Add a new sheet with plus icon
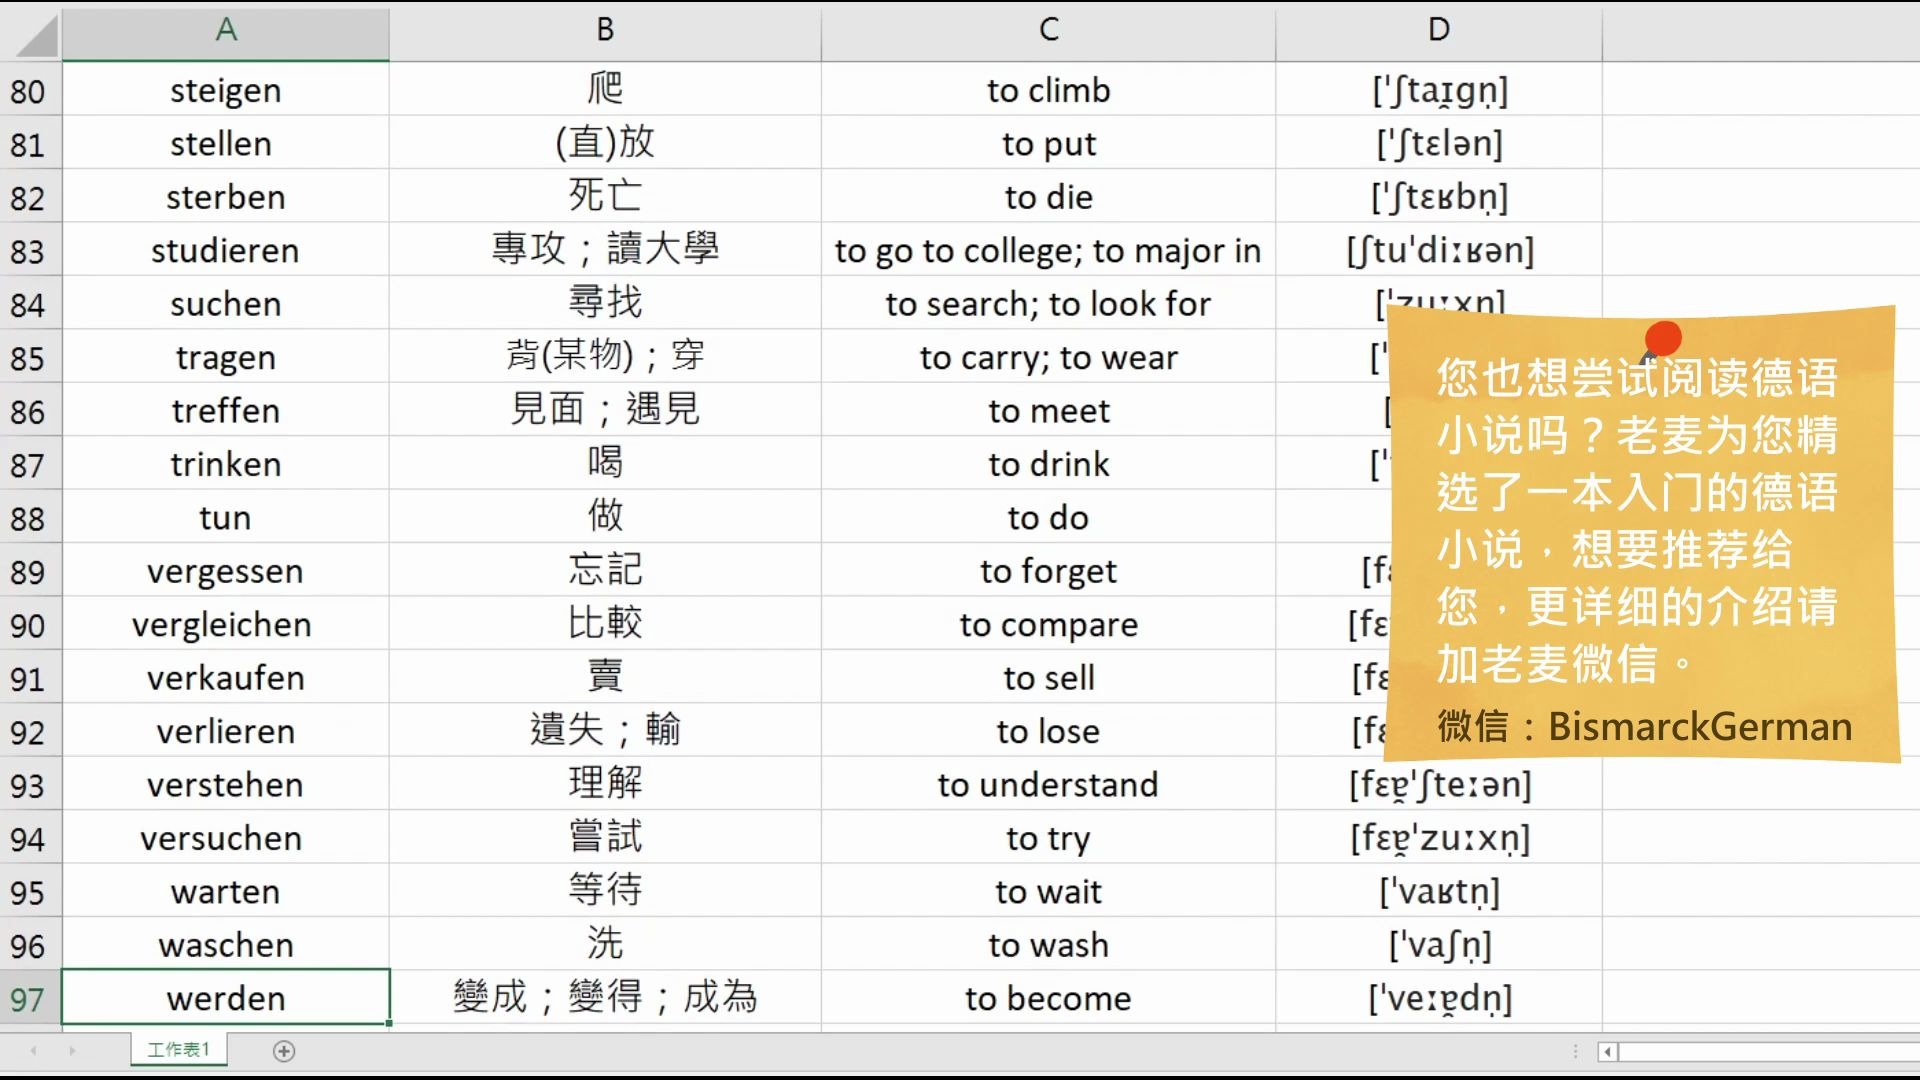 click(284, 1051)
